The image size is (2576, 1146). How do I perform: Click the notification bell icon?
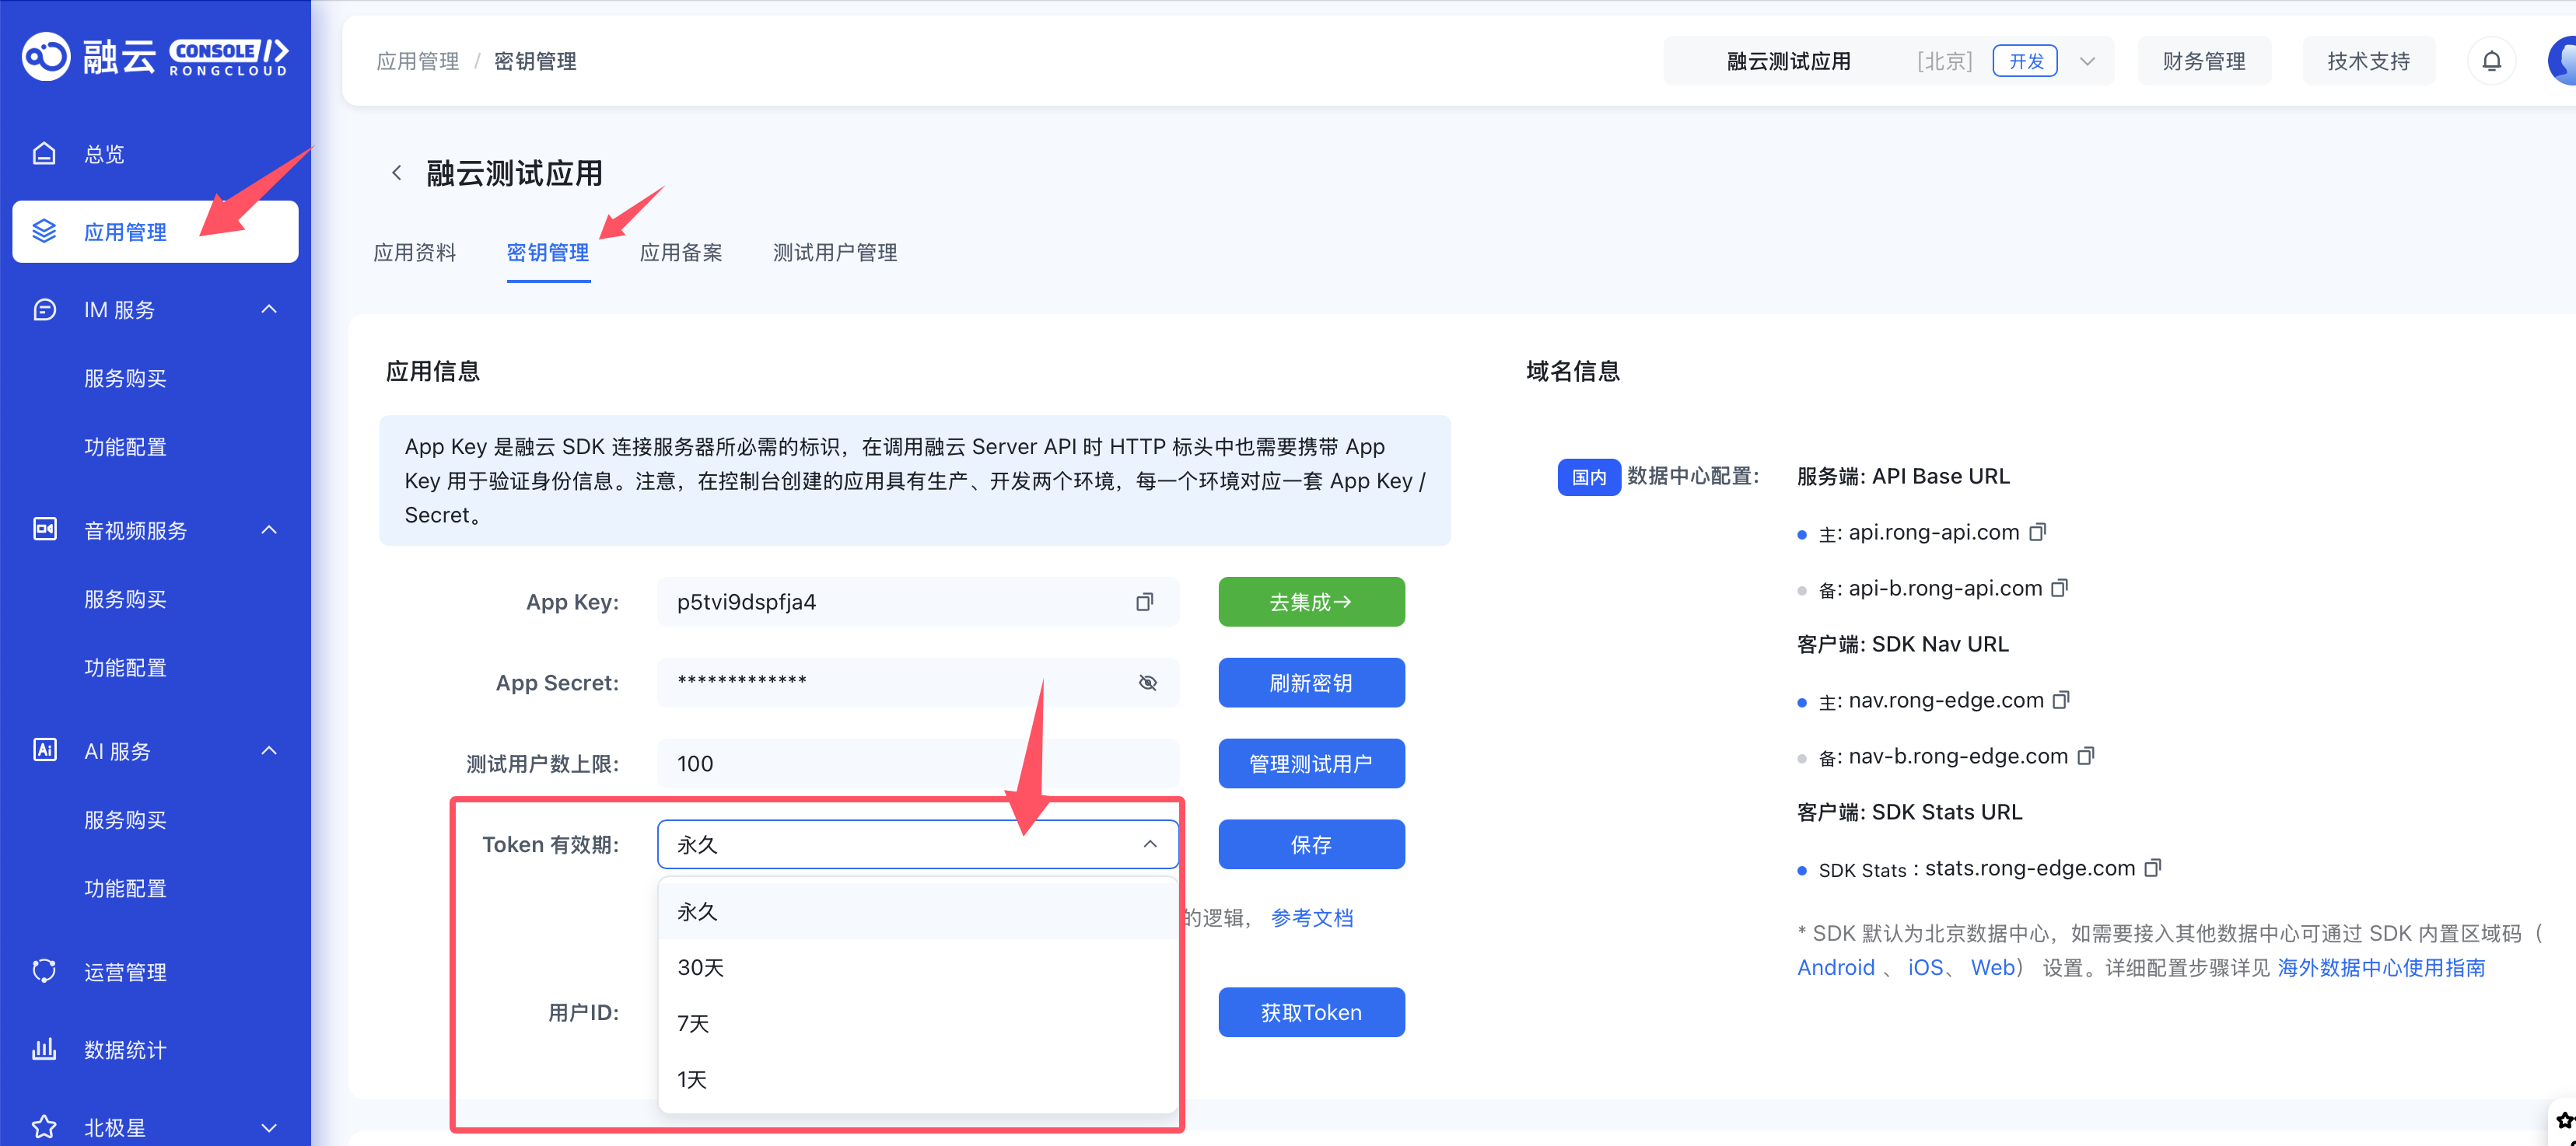coord(2491,61)
